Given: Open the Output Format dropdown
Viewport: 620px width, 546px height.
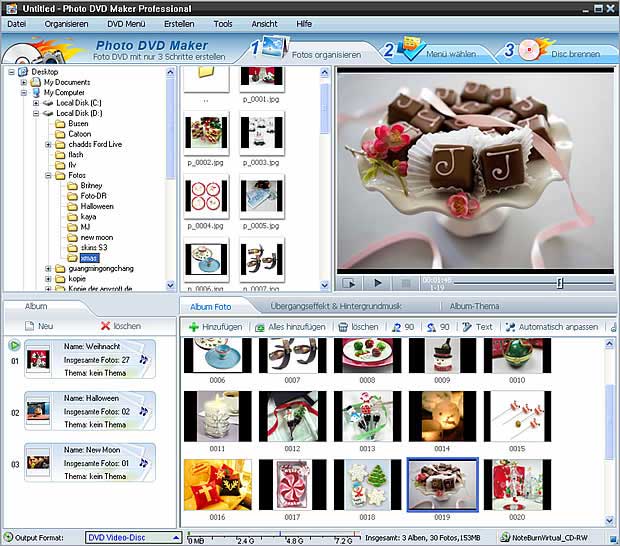Looking at the screenshot, I should click(x=132, y=537).
